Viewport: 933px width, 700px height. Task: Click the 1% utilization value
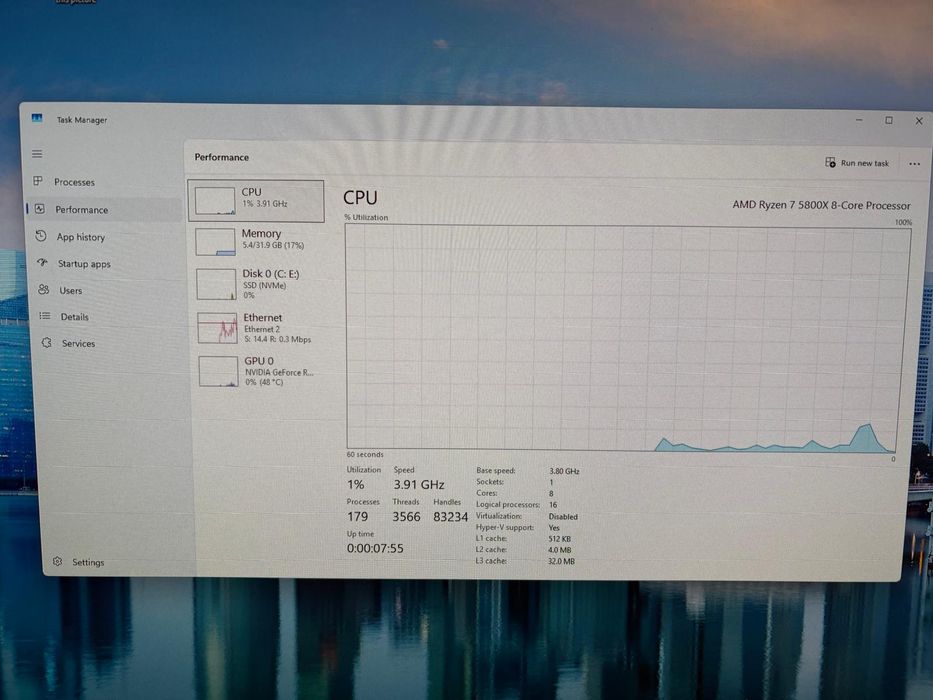tap(355, 485)
